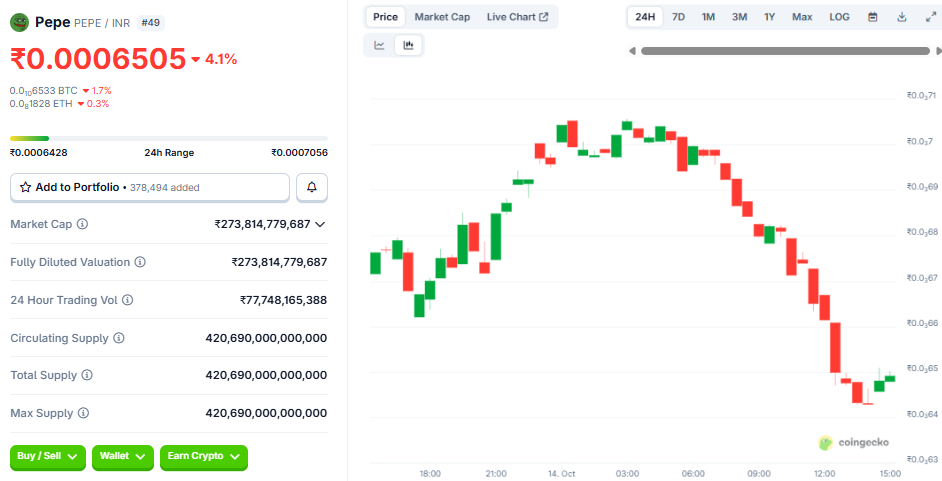The image size is (942, 481).
Task: Click the Add to Portfolio button
Action: pos(150,187)
